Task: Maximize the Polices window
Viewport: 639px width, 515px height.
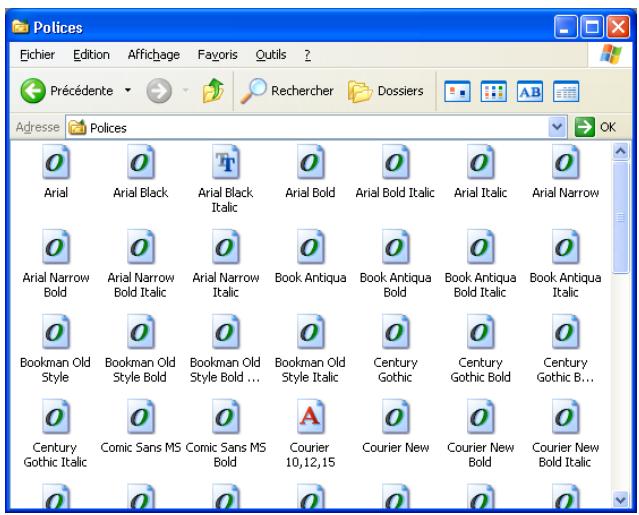Action: (x=592, y=27)
